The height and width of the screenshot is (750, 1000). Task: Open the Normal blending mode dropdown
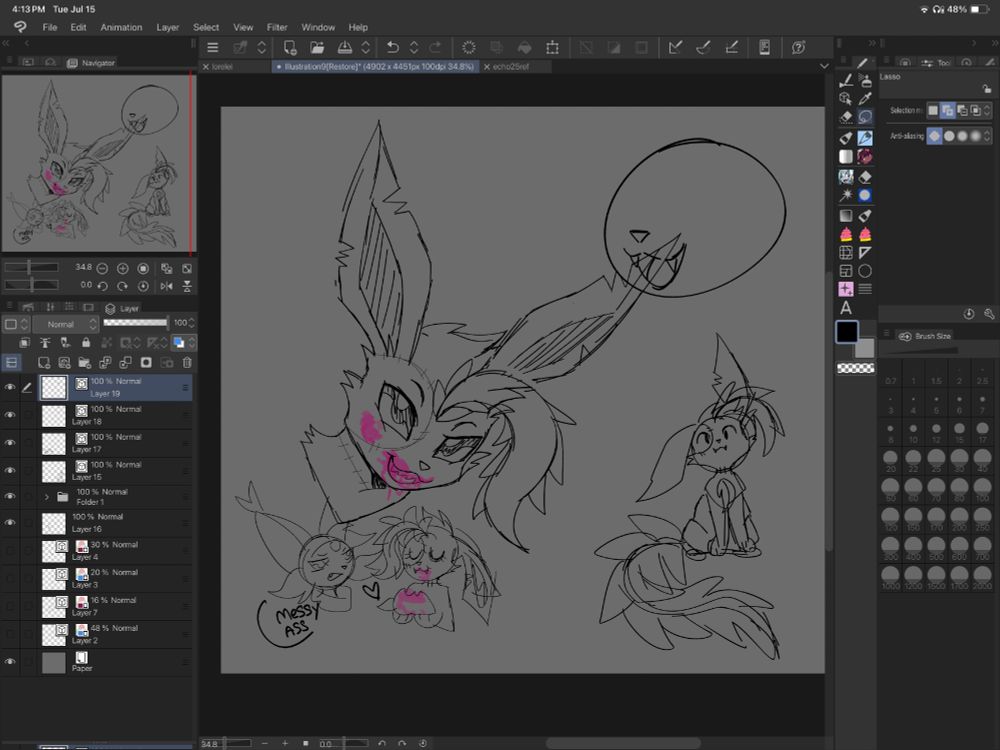66,324
